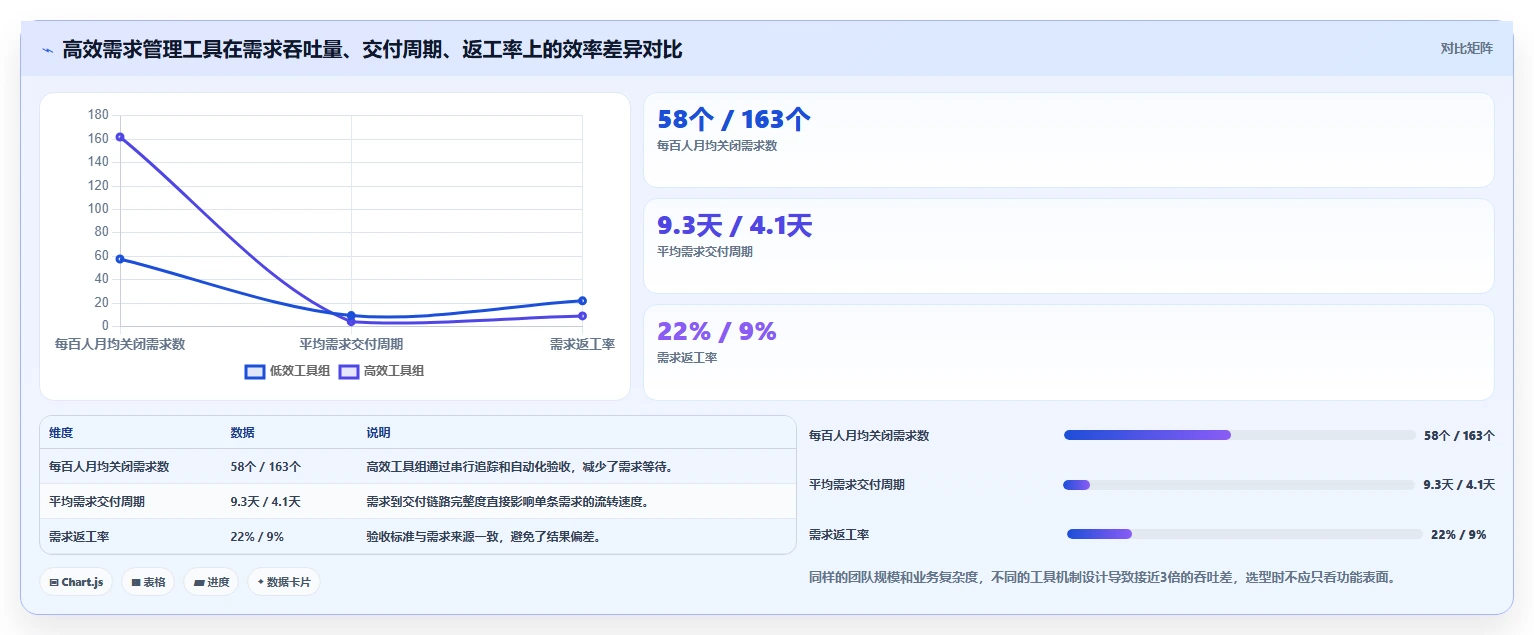Open the 58个 / 163个 data card

coord(1068,140)
